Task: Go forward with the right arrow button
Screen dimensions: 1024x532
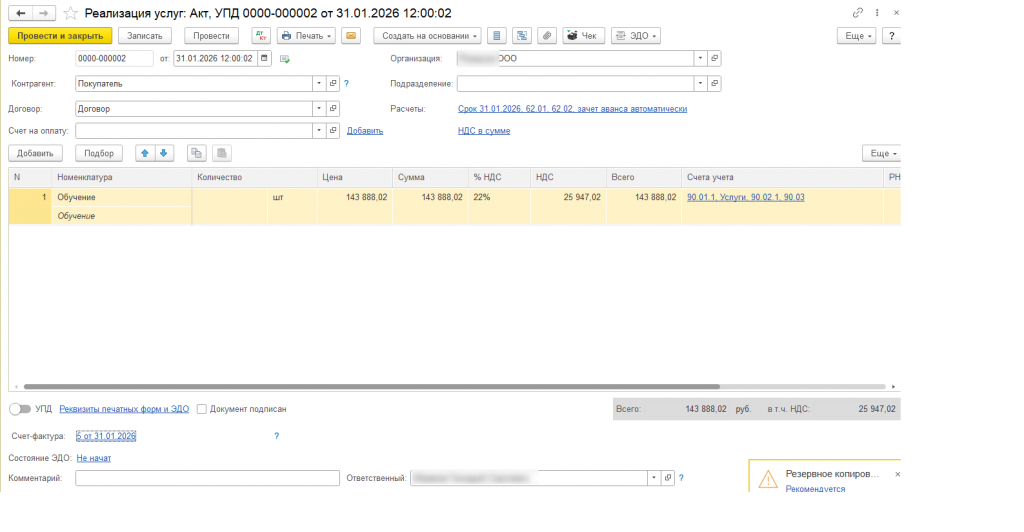Action: tap(43, 13)
